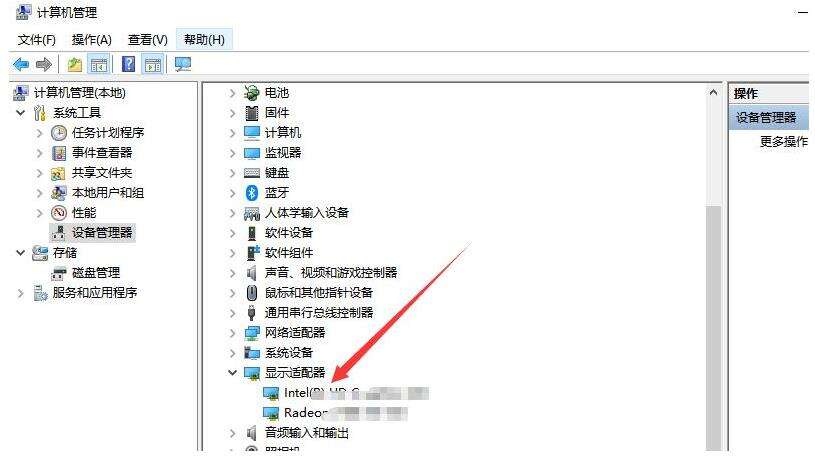
Task: Click the Up one level folder icon
Action: (75, 64)
